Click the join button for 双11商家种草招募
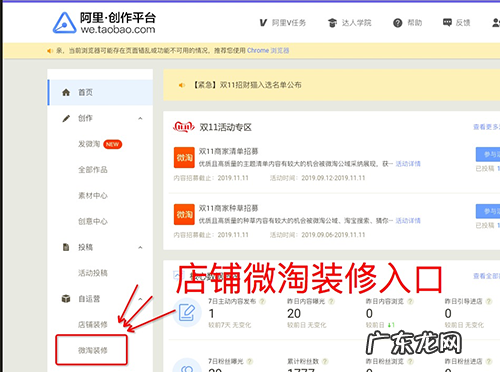The width and height of the screenshot is (500, 372). pos(488,211)
